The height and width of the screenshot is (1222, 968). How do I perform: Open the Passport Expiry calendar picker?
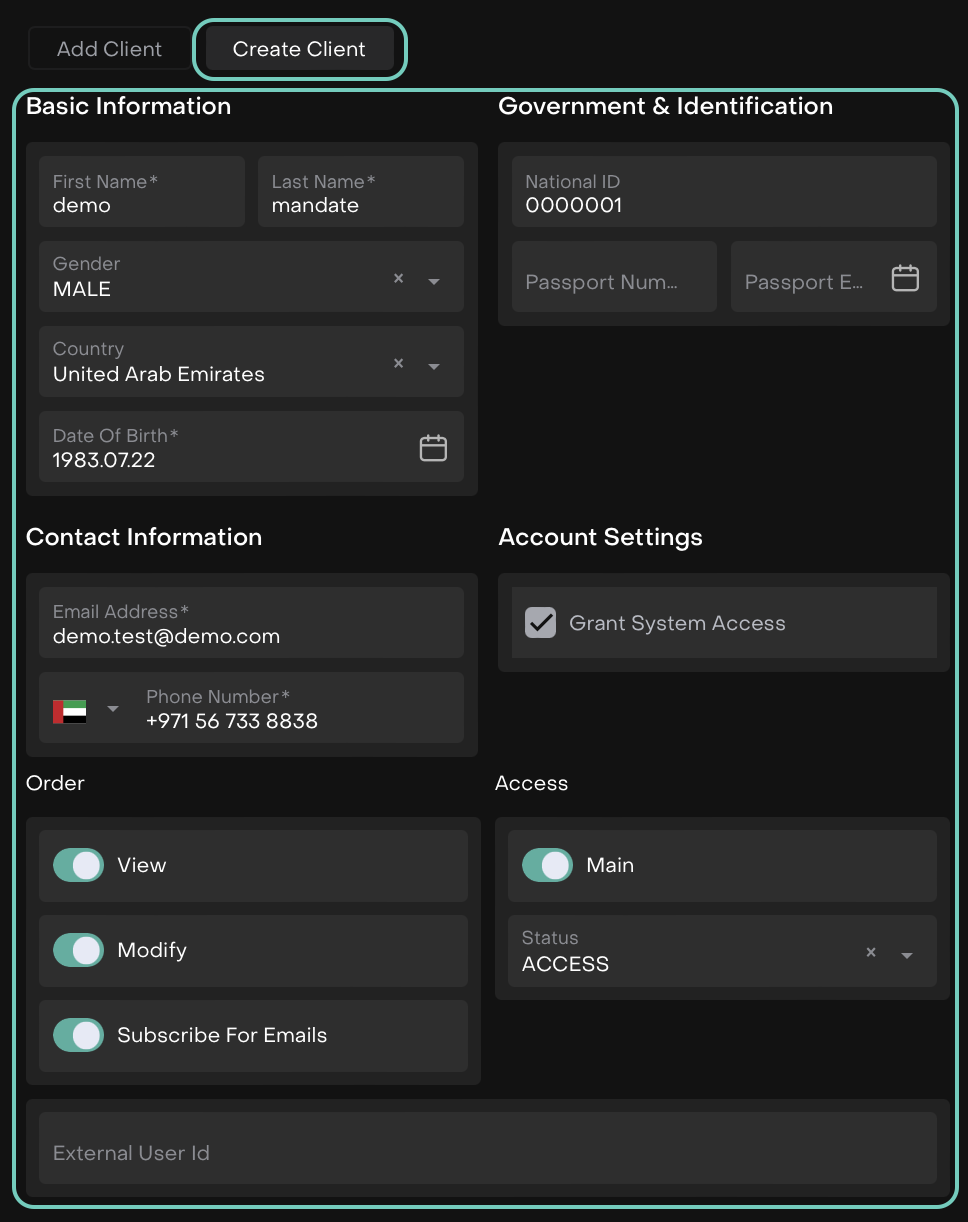(x=905, y=278)
